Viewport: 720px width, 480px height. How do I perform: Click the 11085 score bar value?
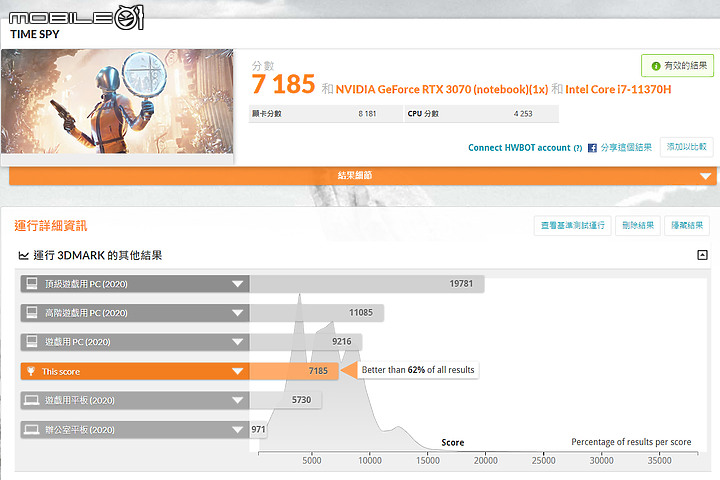coord(361,312)
